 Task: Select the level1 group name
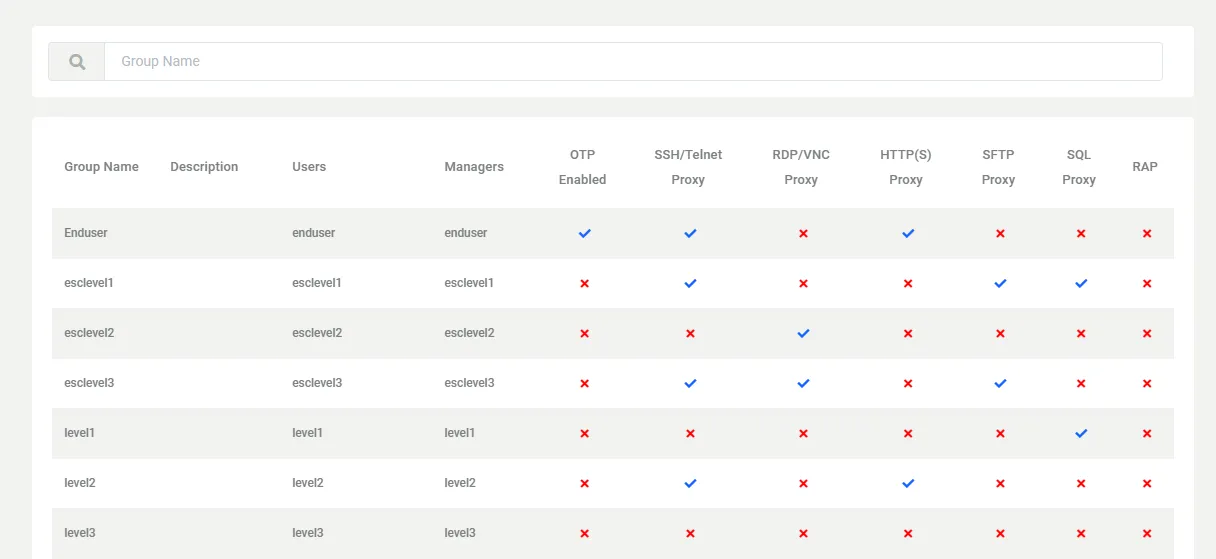[79, 433]
